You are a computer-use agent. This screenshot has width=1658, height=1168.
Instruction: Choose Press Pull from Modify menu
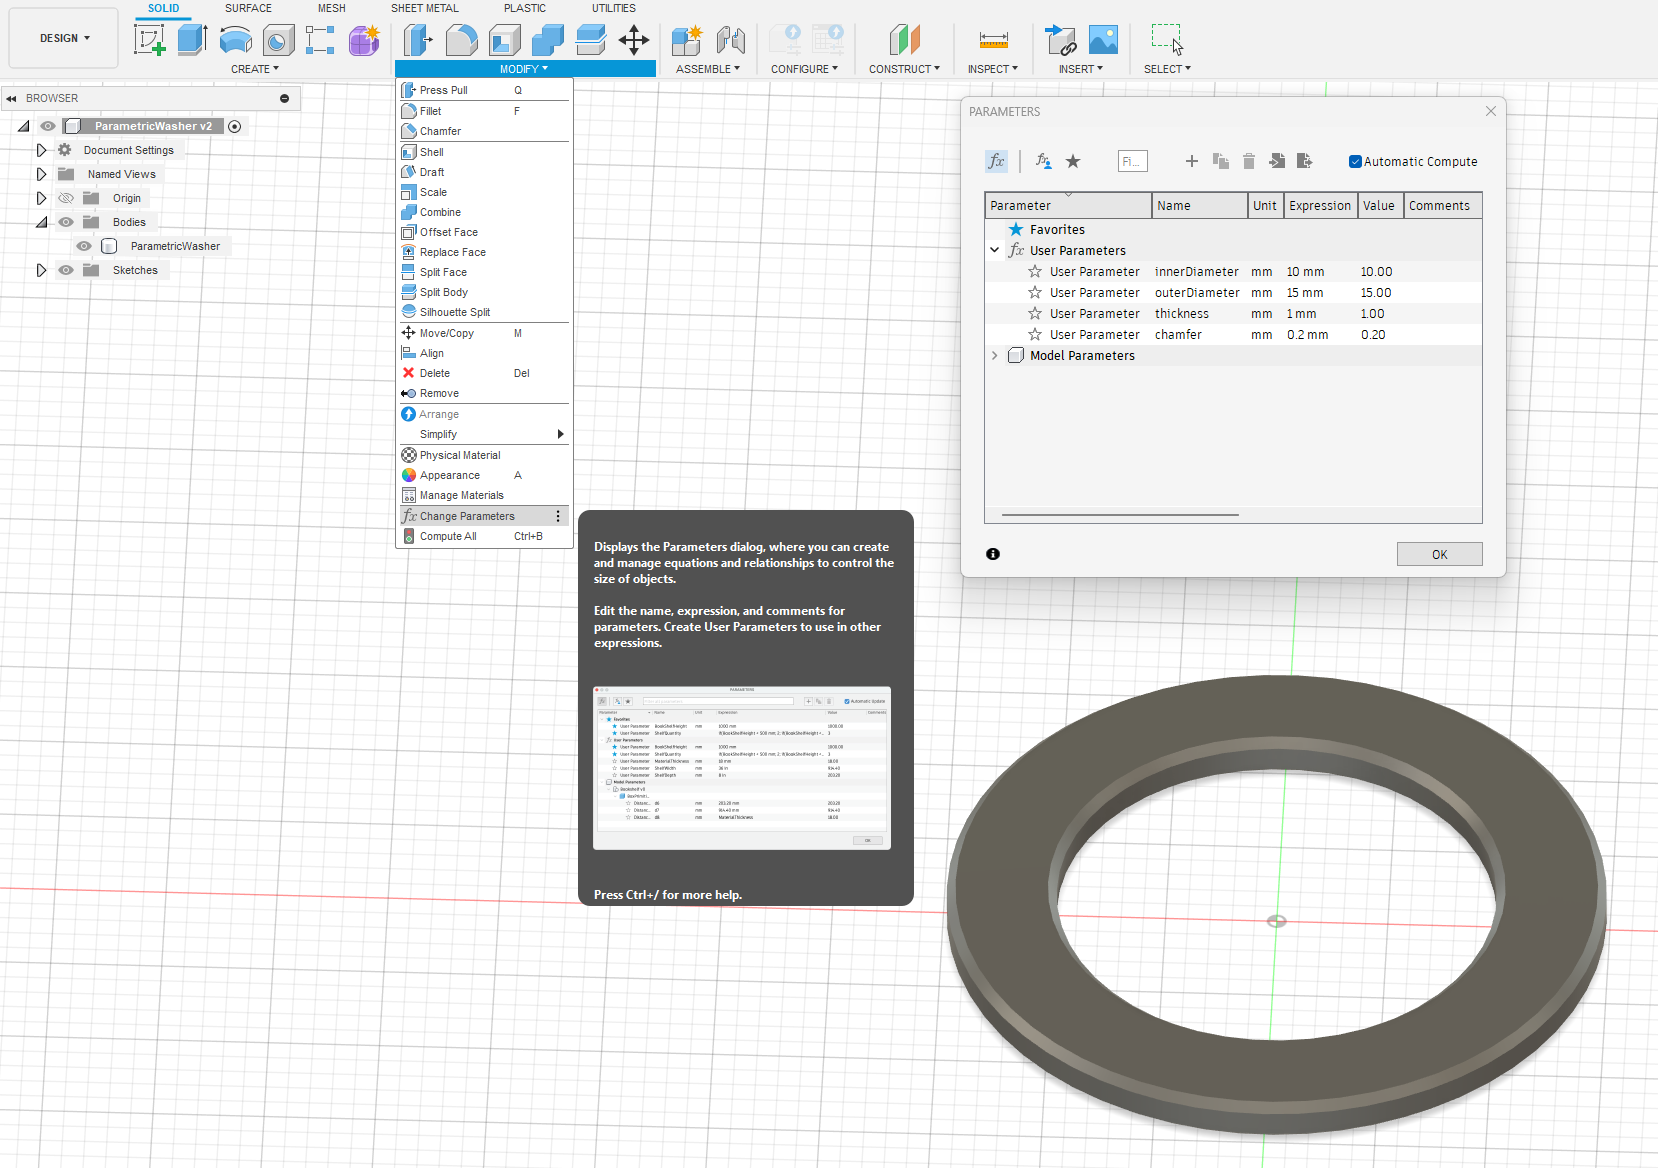coord(484,90)
